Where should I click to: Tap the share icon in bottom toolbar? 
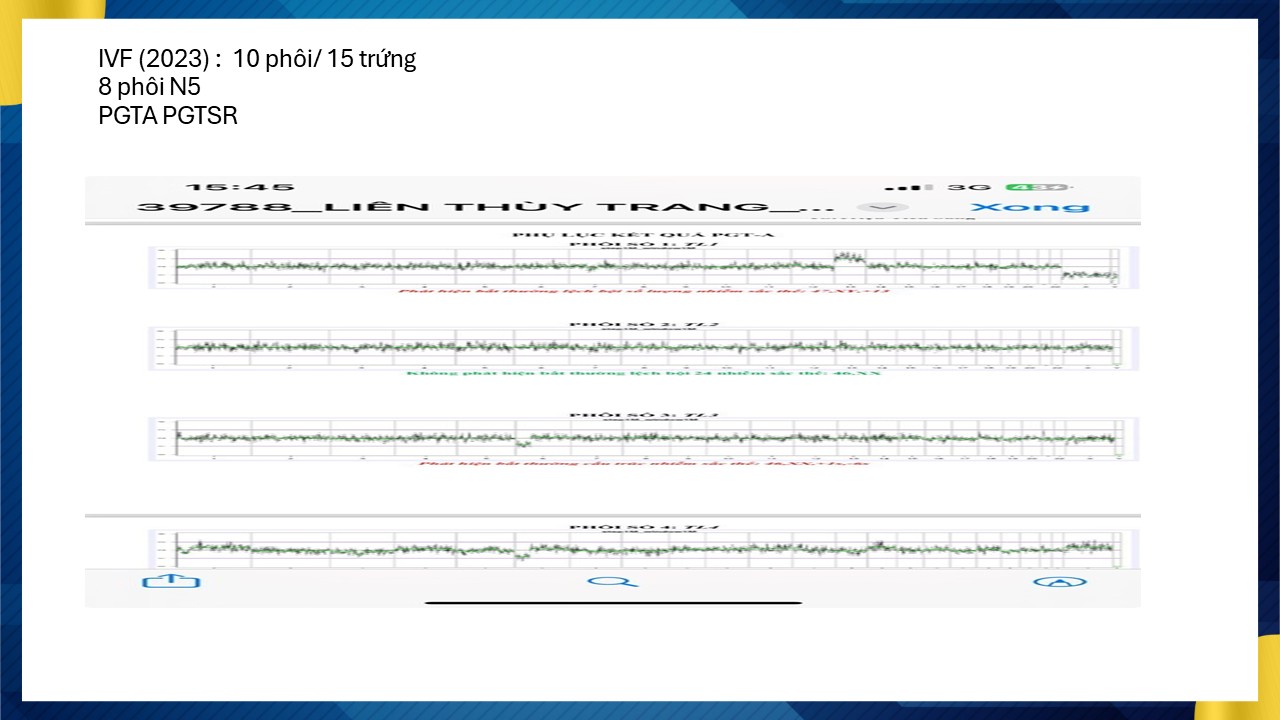point(171,581)
